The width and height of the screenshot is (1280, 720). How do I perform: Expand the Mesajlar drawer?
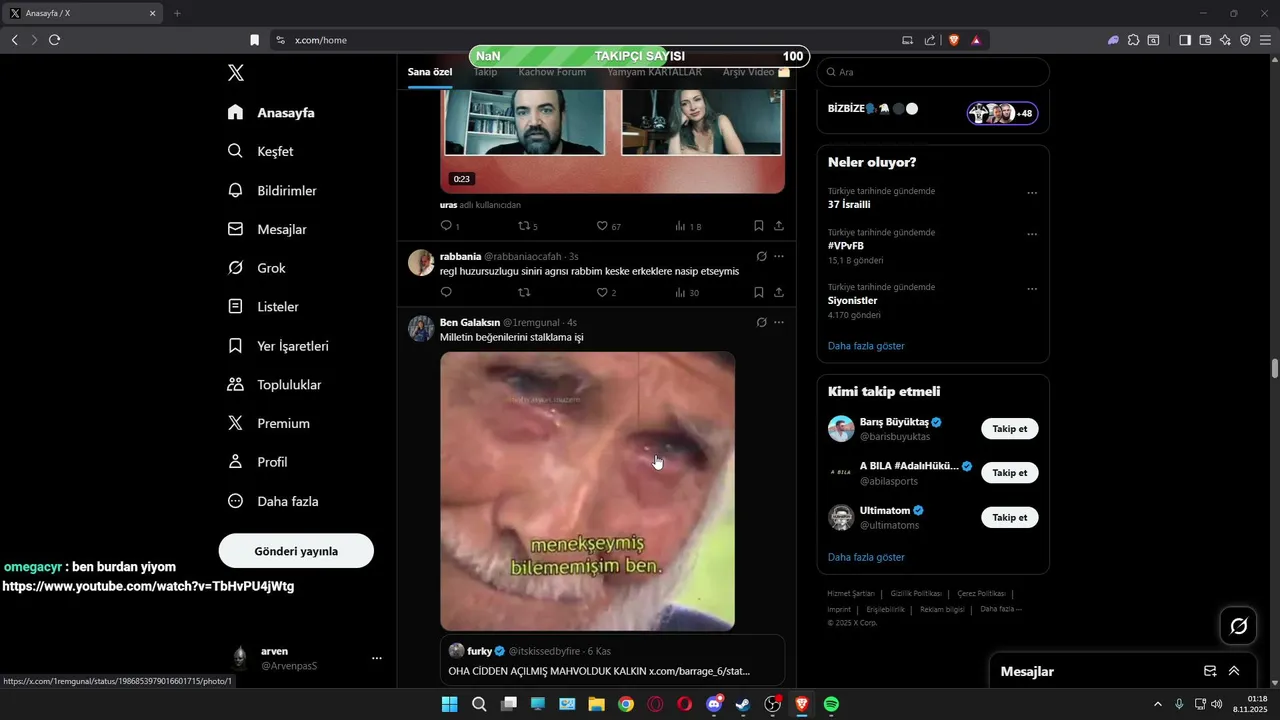(x=1234, y=671)
